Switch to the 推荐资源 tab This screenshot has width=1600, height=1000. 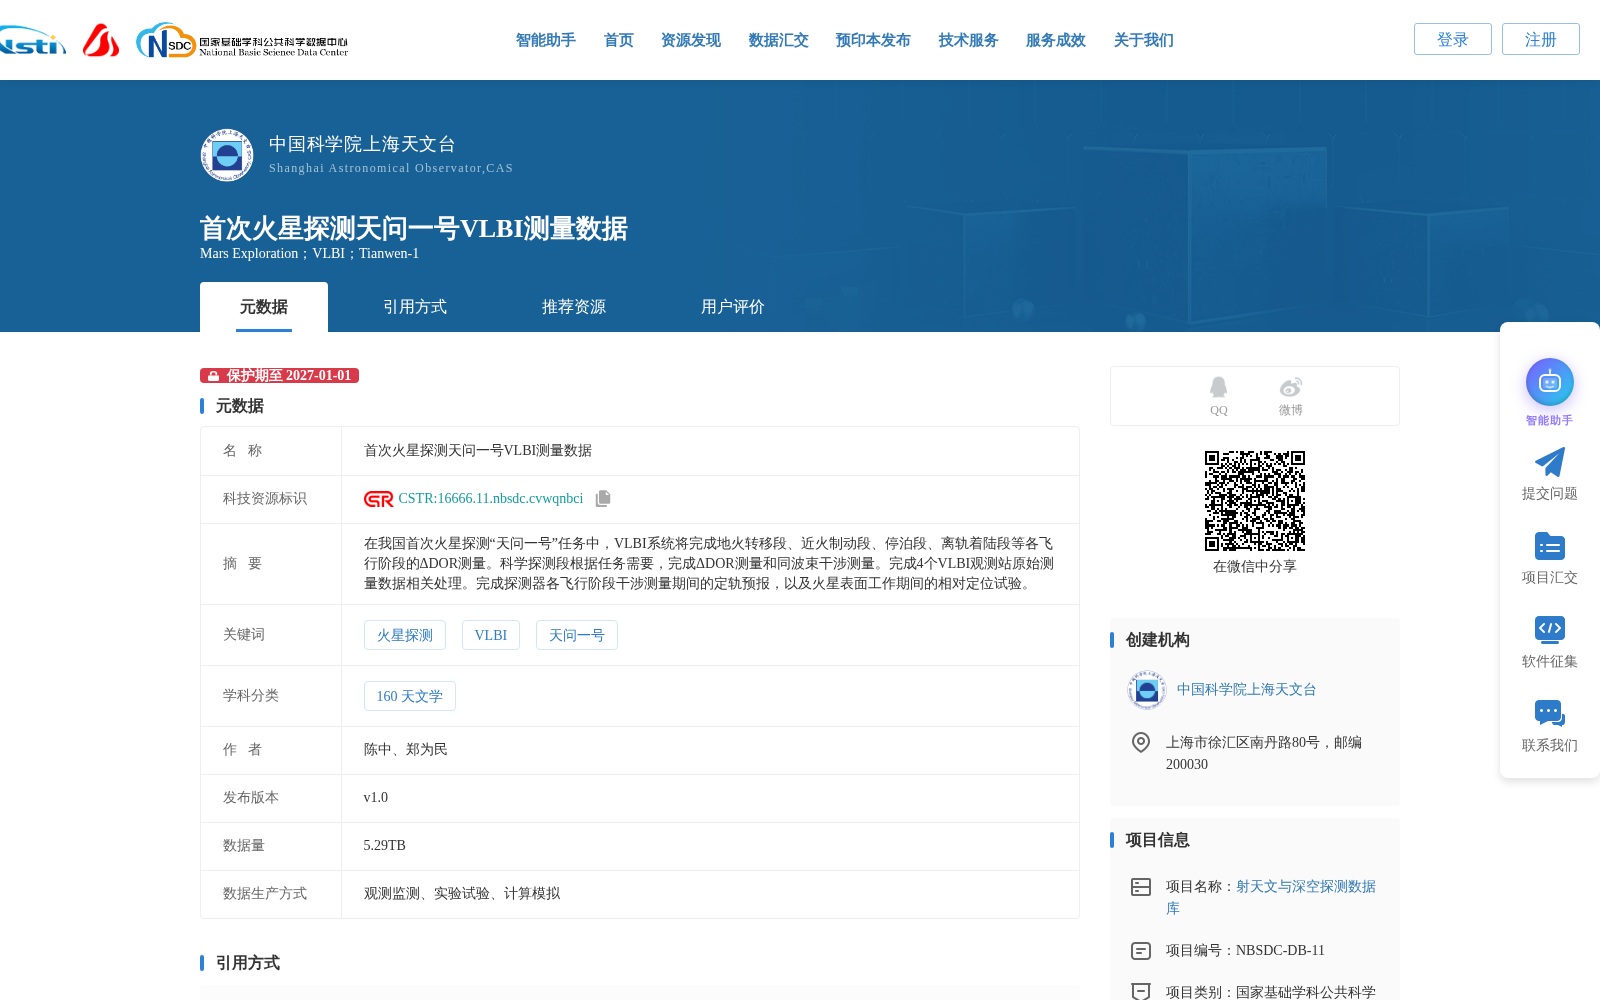[574, 307]
